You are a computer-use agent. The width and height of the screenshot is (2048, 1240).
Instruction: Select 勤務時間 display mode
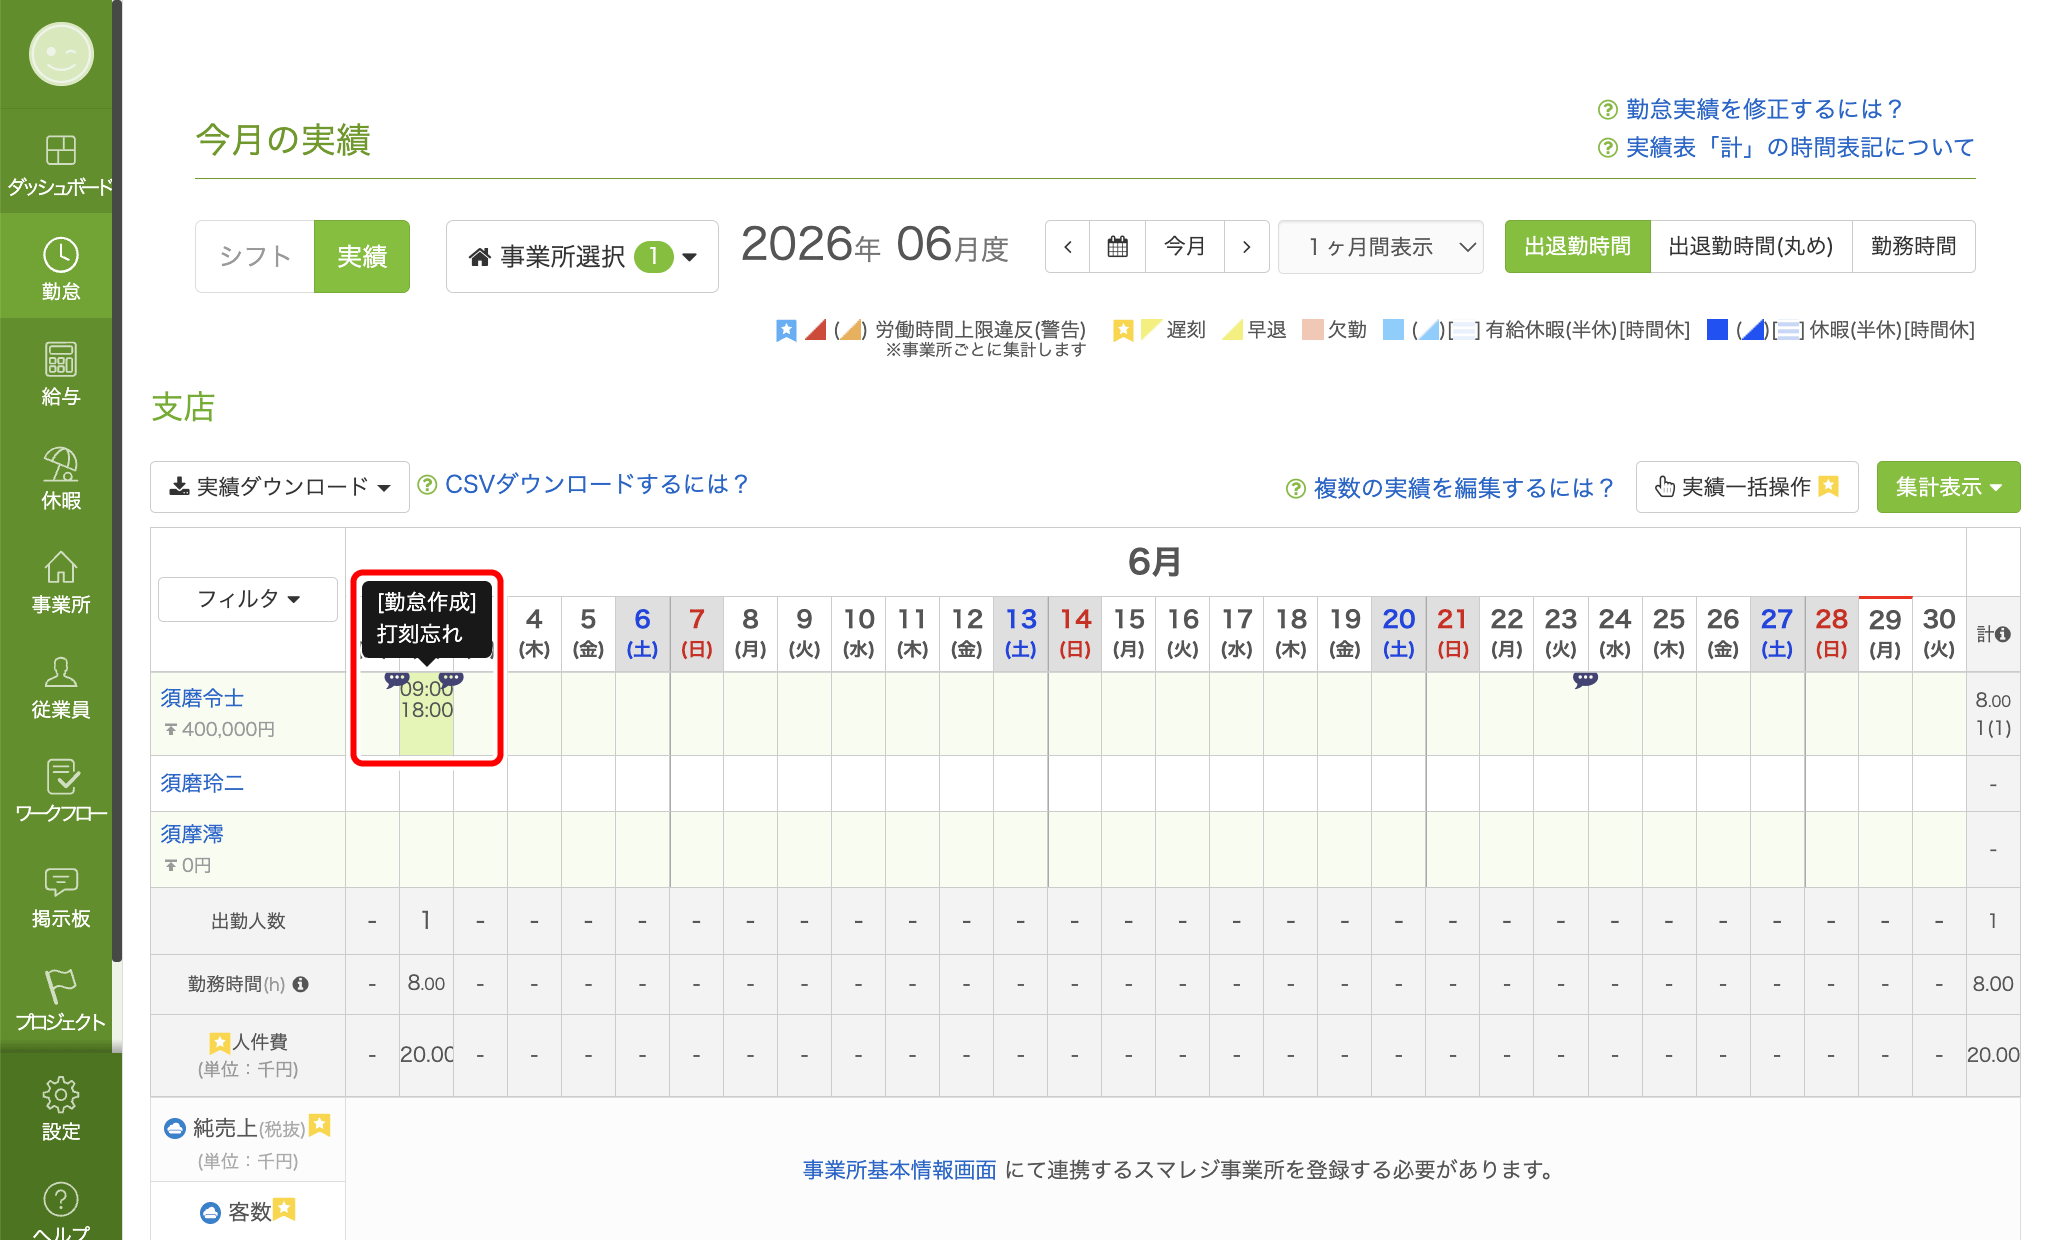click(x=1913, y=247)
